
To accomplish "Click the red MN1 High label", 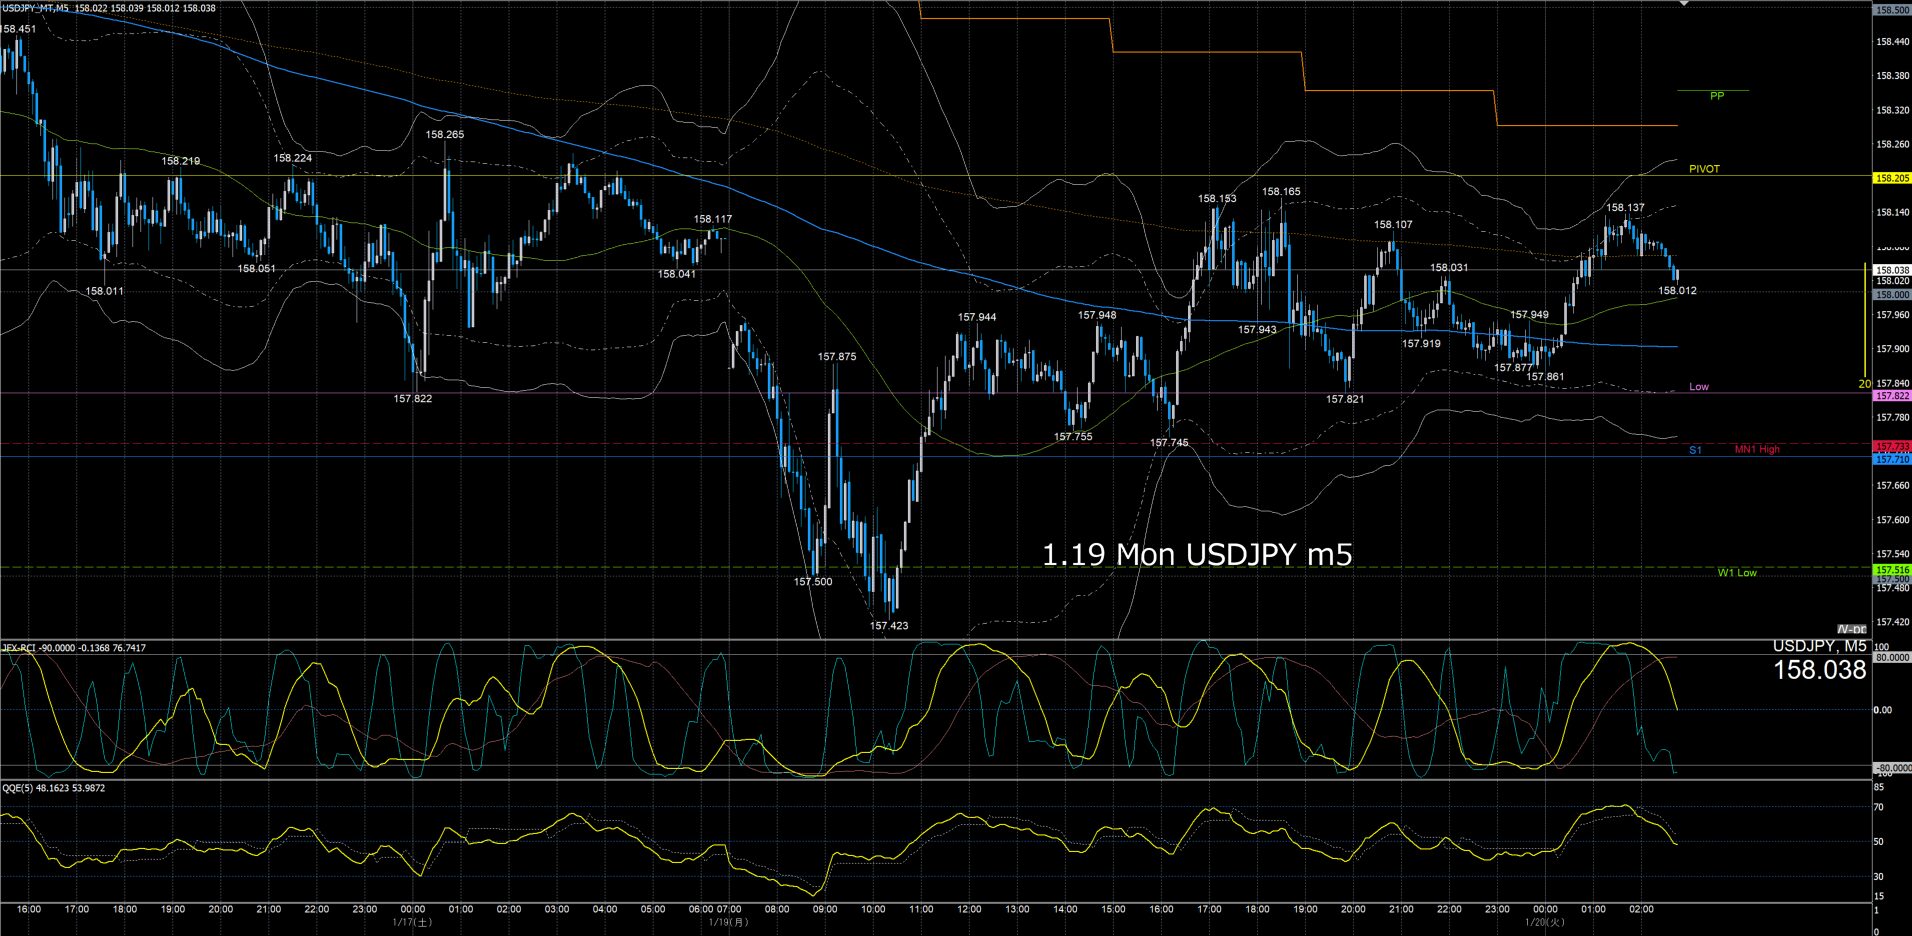I will (x=1756, y=450).
